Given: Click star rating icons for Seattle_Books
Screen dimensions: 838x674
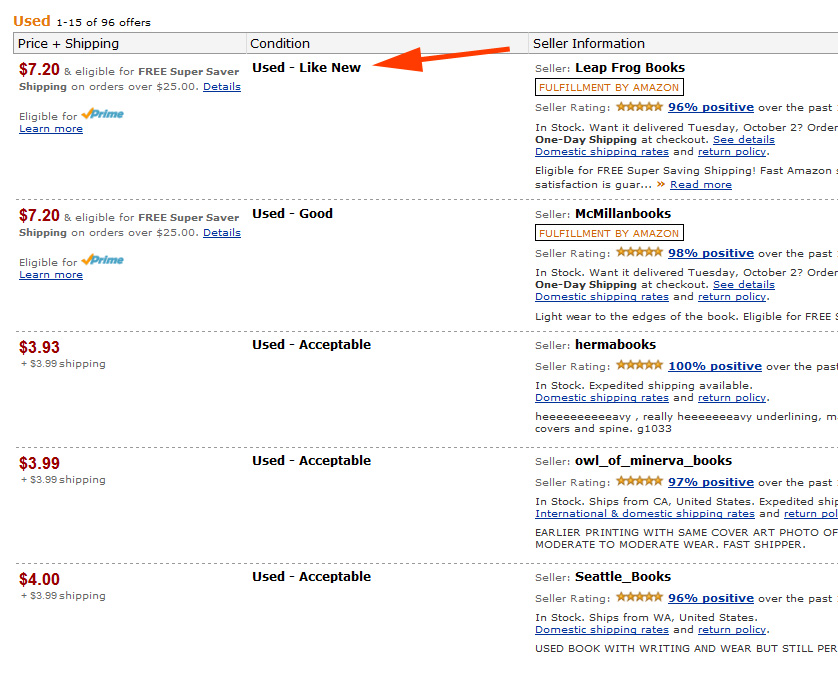Looking at the screenshot, I should coord(639,597).
